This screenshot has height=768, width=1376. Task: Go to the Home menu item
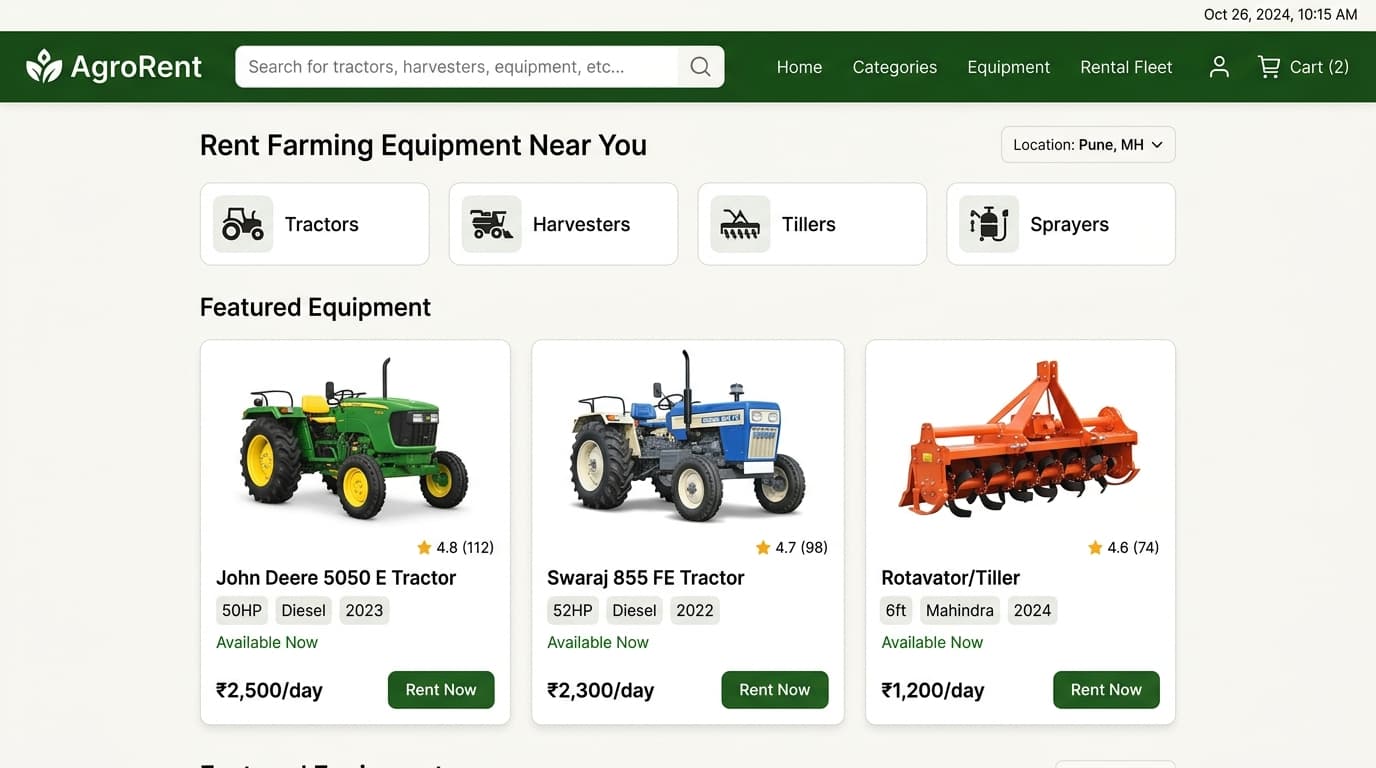coord(799,67)
